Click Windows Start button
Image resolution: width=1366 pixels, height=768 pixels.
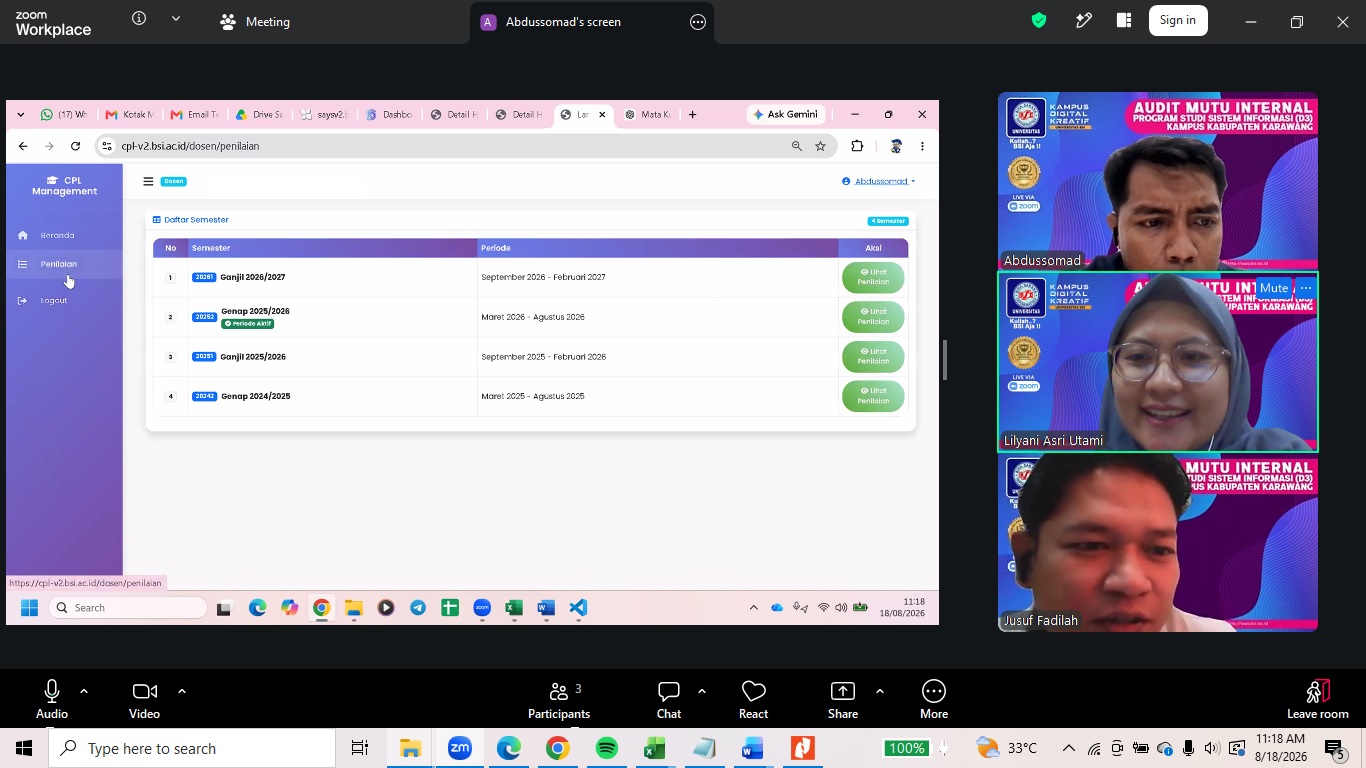24,748
